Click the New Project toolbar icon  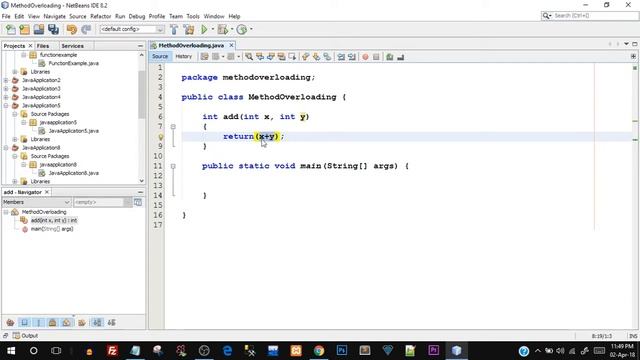click(24, 29)
